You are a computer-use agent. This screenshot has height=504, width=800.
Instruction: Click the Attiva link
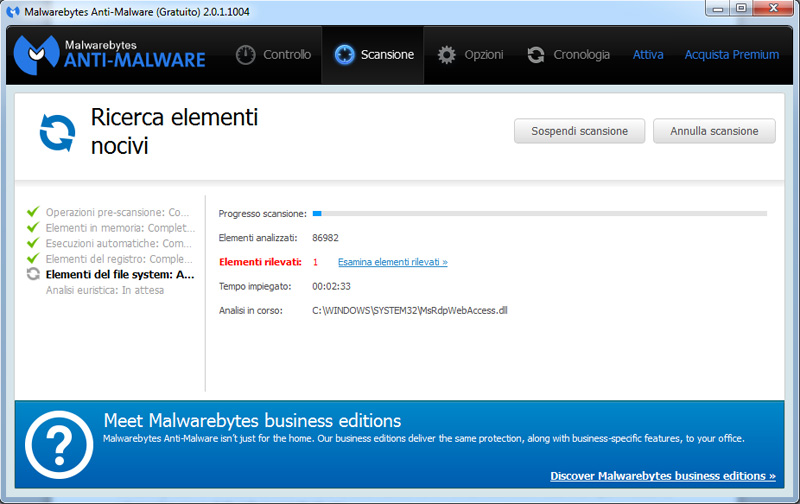click(x=648, y=55)
